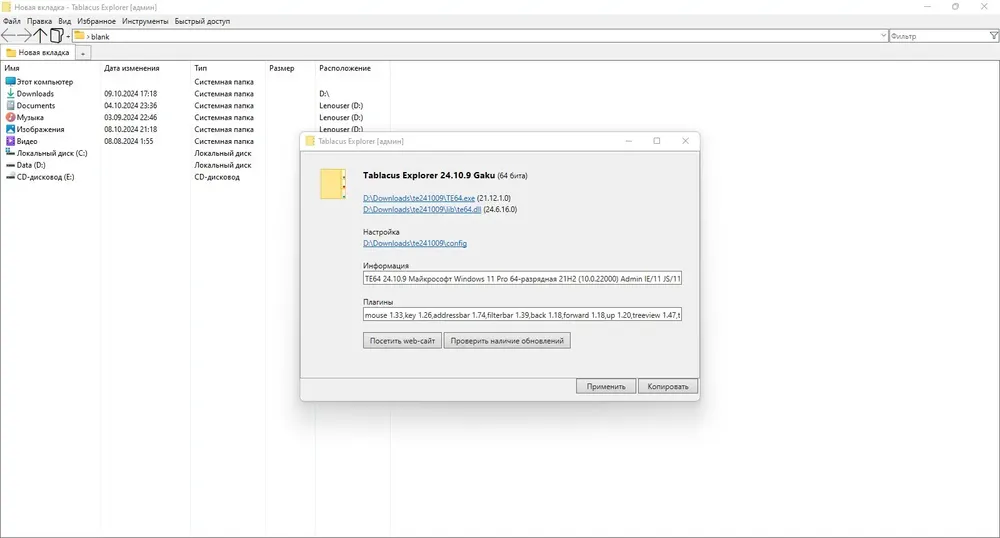The width and height of the screenshot is (1000, 538).
Task: Click the Documents item name
Action: pos(36,106)
